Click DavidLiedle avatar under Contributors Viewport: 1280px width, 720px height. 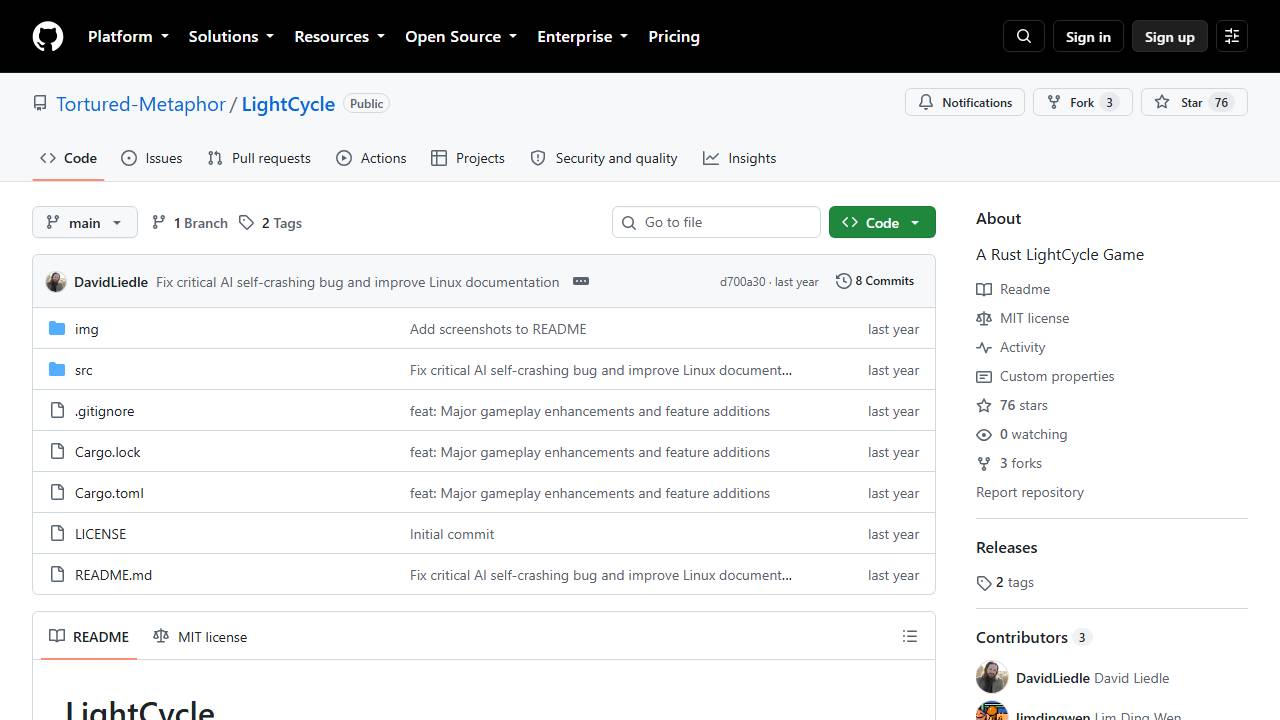click(992, 677)
